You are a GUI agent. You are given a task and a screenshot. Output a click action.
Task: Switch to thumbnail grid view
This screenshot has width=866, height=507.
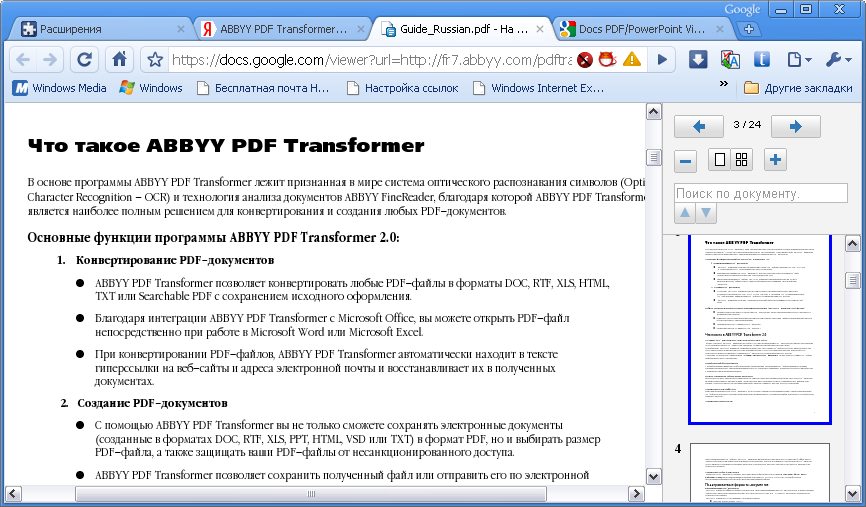coord(742,160)
